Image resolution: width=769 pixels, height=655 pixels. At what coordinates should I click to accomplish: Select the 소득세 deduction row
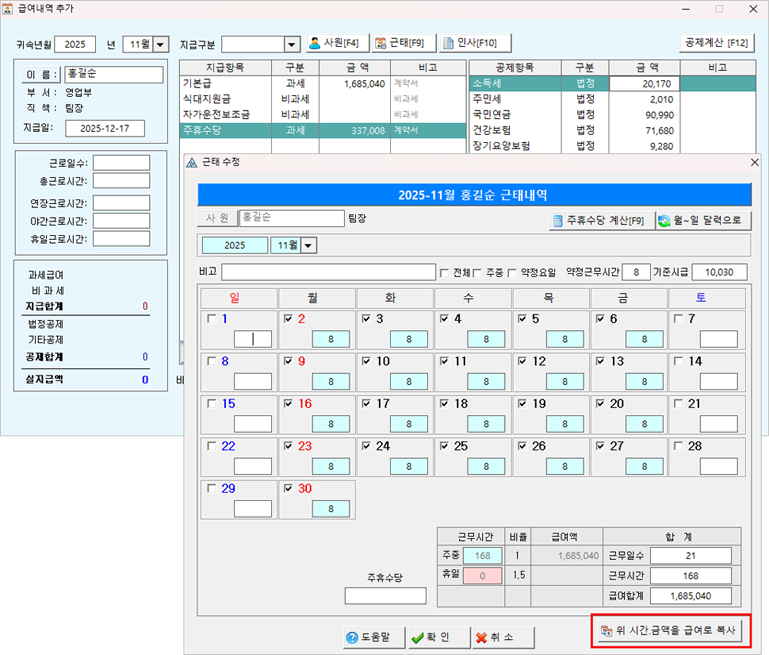(x=612, y=84)
